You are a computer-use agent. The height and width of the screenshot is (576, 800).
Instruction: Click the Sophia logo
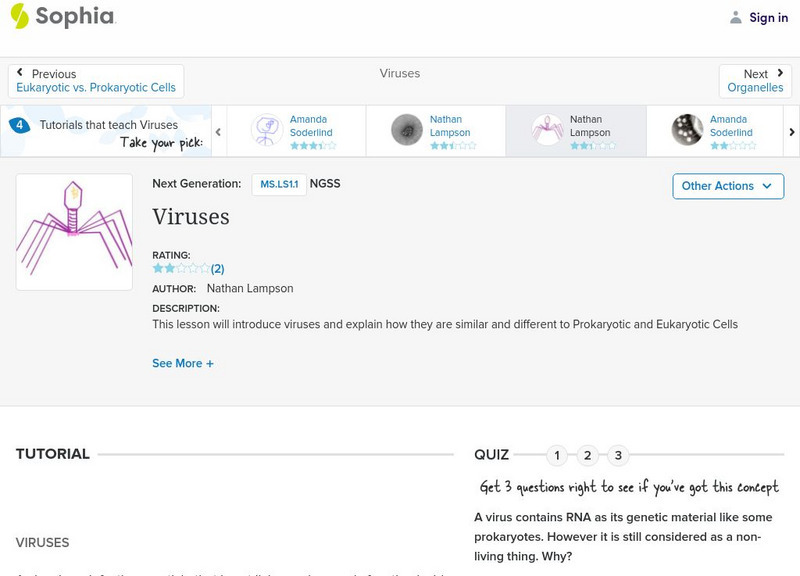62,17
